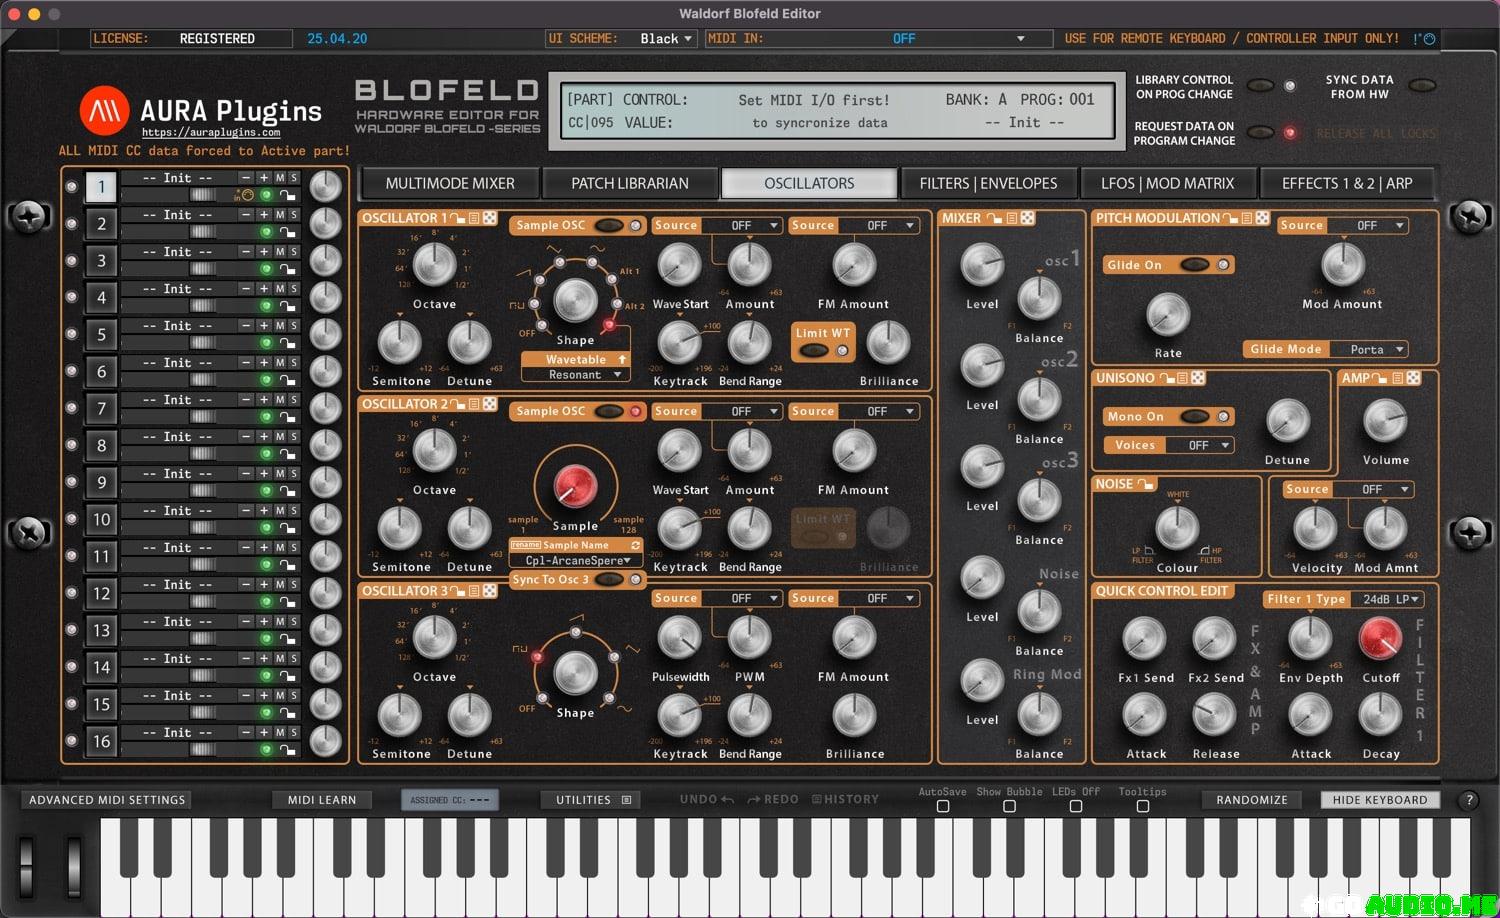Click the Randomize button

point(1251,800)
